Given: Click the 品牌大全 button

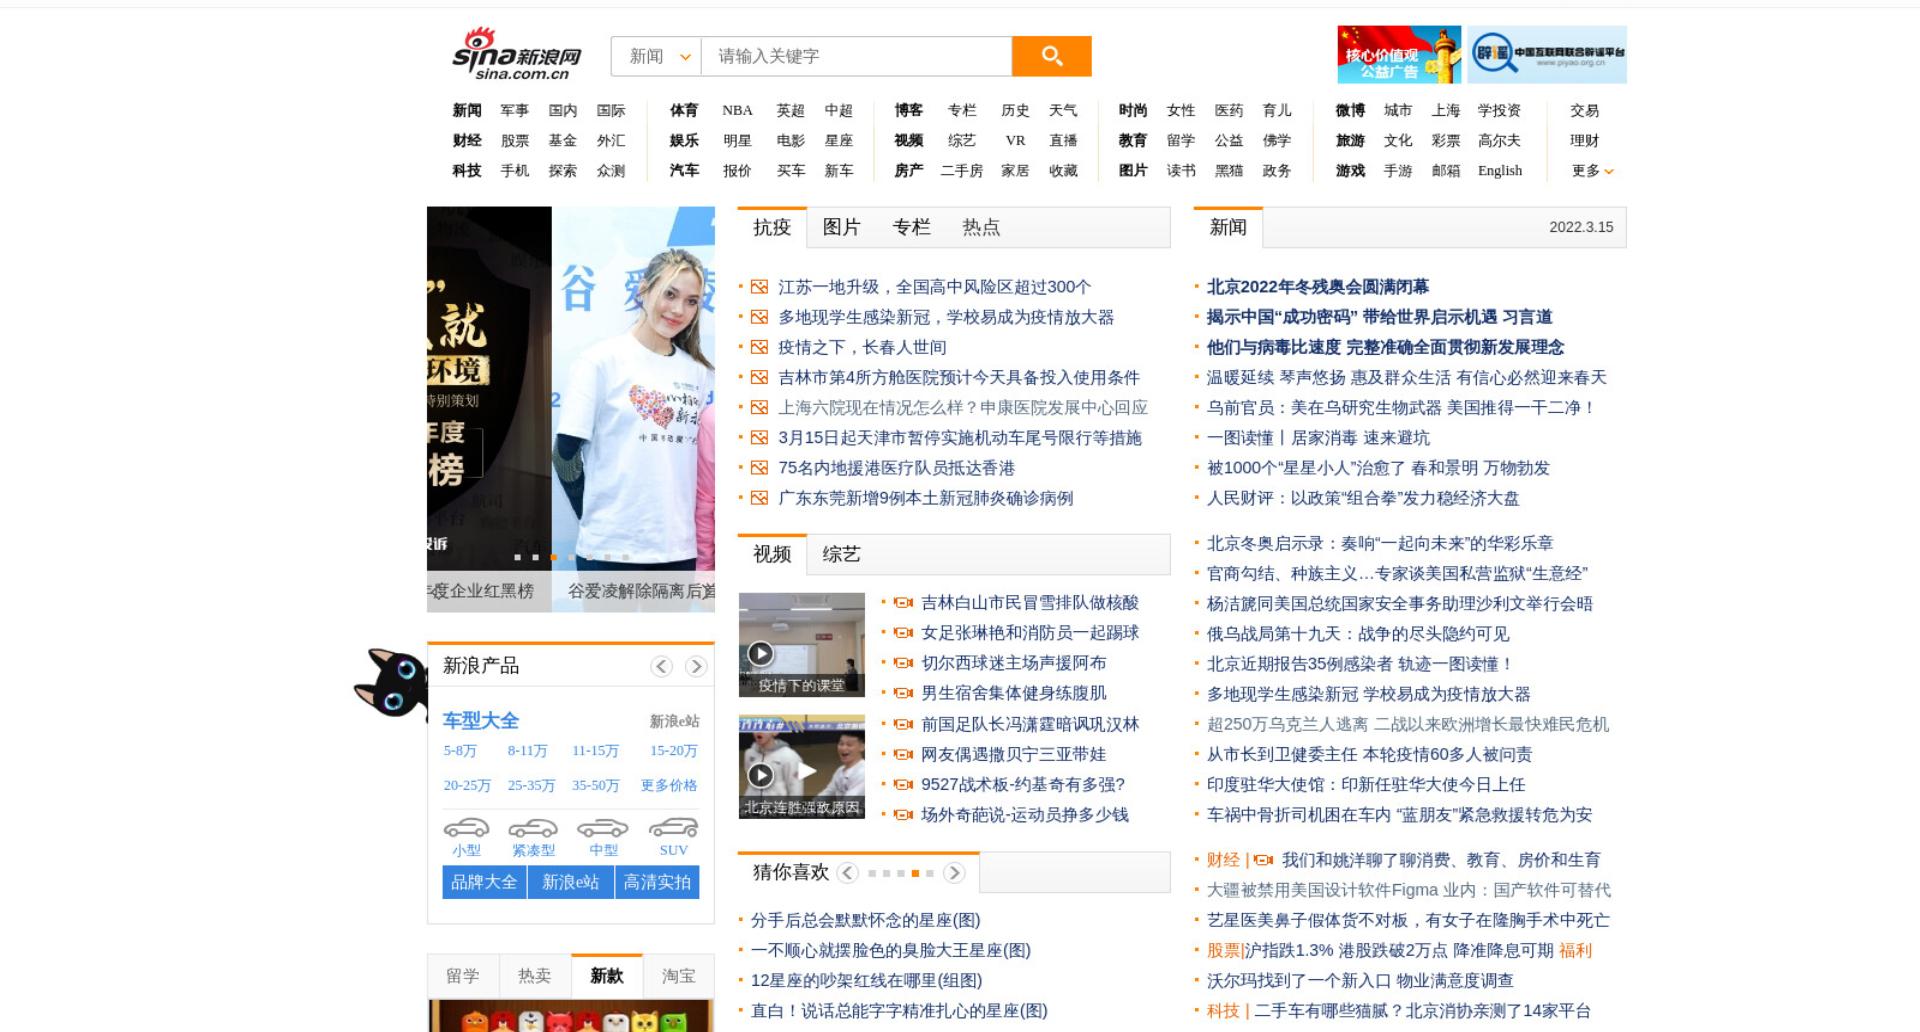Looking at the screenshot, I should 484,882.
